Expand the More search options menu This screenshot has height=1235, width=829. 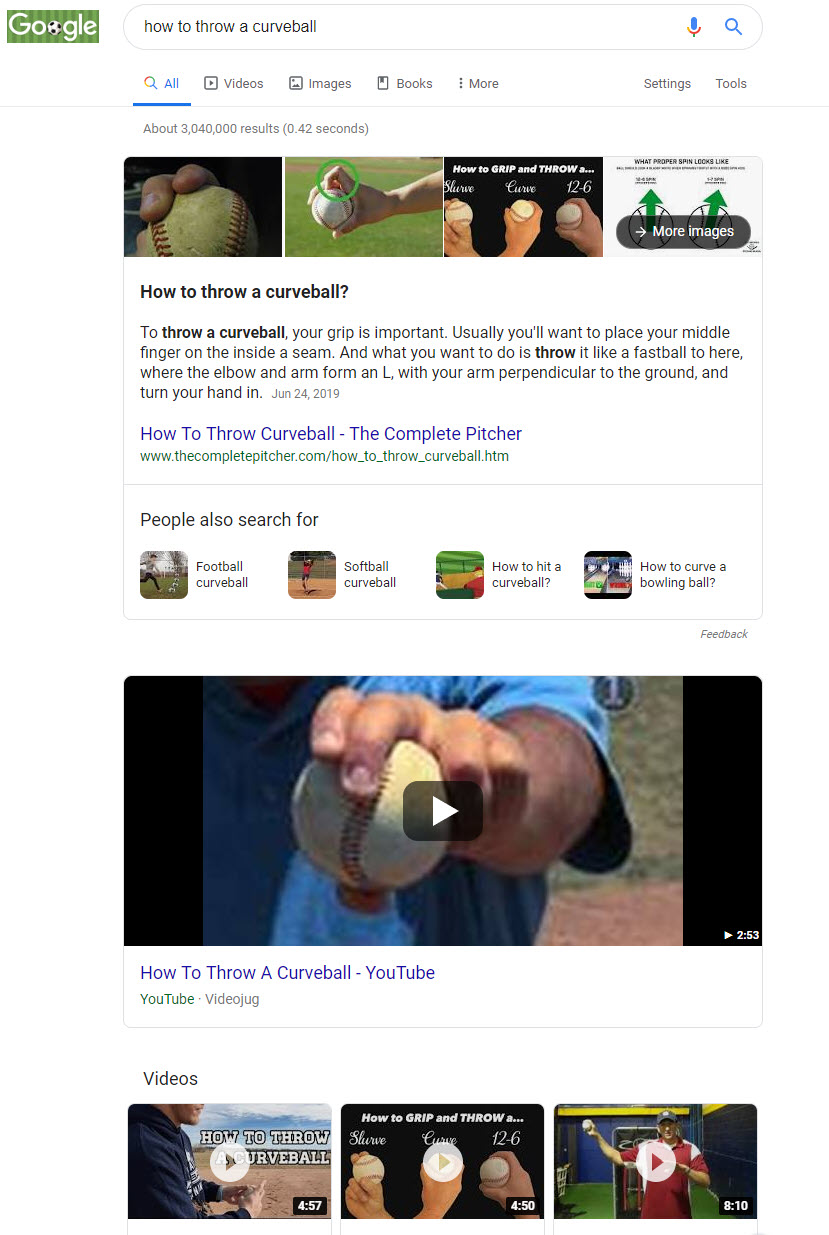pos(478,84)
